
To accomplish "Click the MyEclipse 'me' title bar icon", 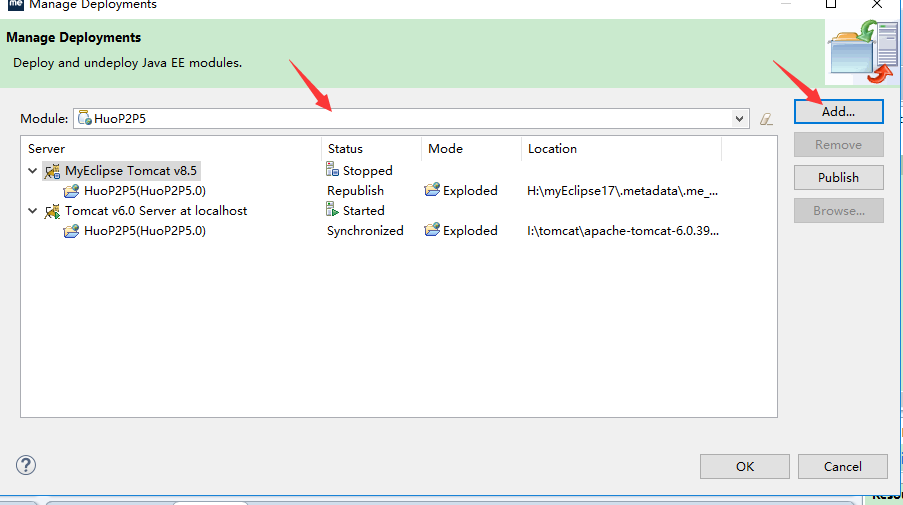I will [16, 5].
